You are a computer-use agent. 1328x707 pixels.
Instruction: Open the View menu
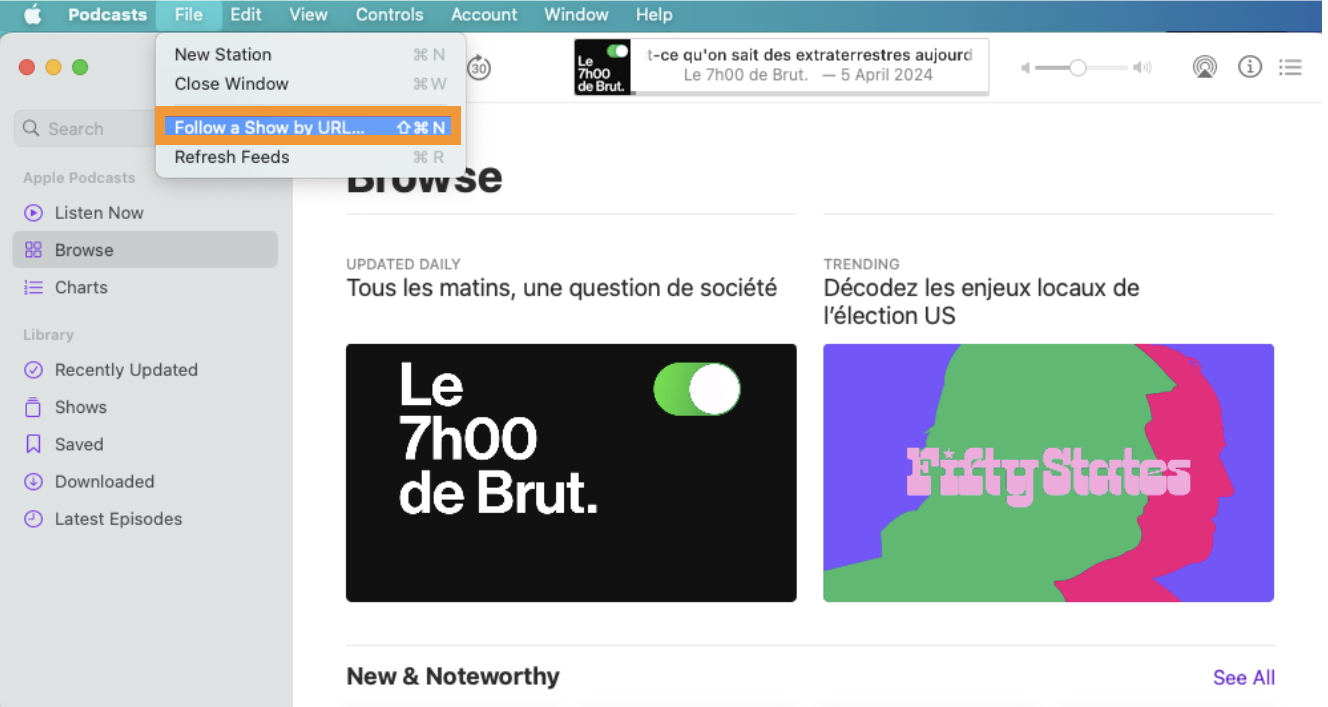[308, 14]
